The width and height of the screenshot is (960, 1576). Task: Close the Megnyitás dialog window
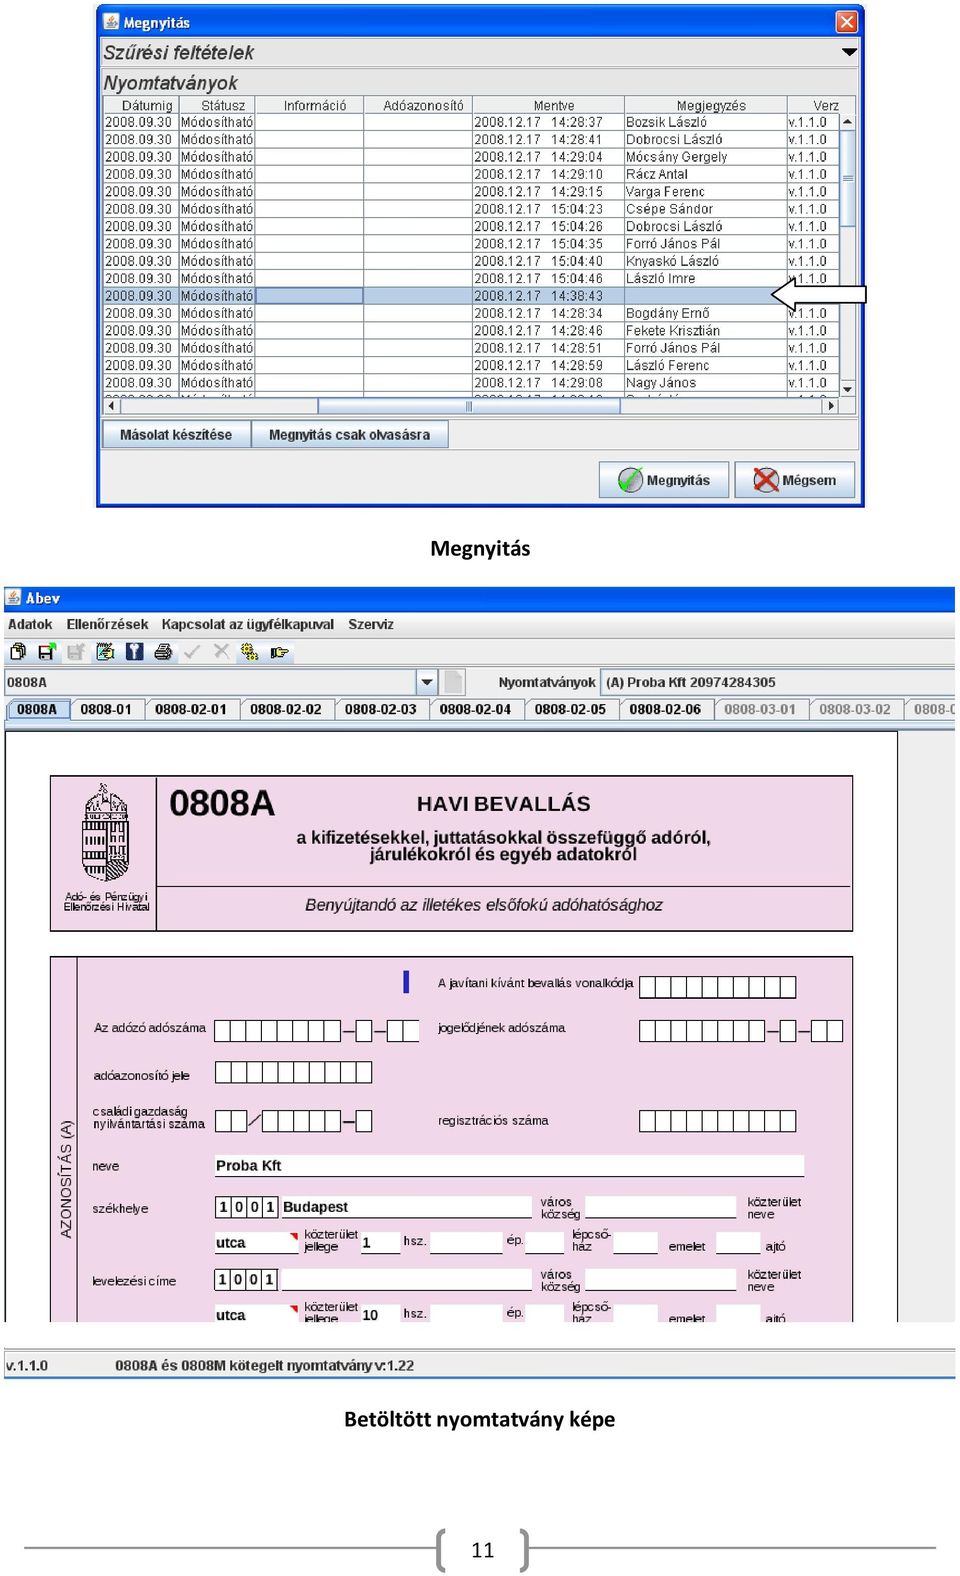(847, 21)
